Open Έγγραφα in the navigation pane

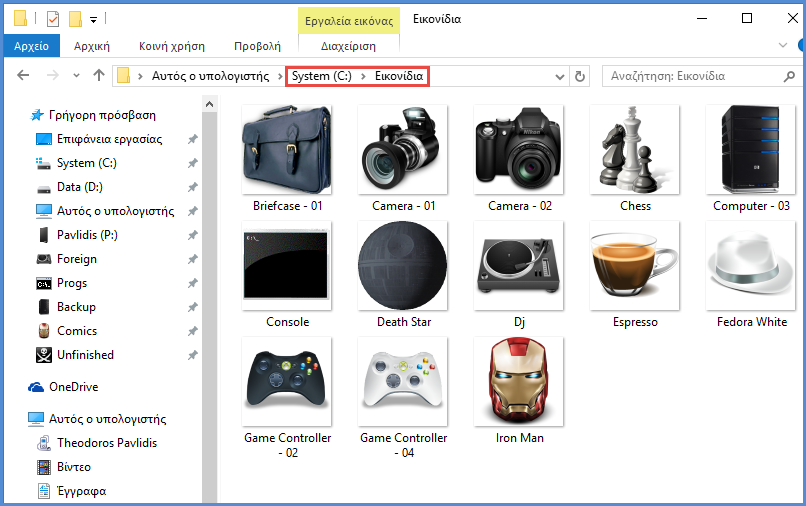point(82,491)
